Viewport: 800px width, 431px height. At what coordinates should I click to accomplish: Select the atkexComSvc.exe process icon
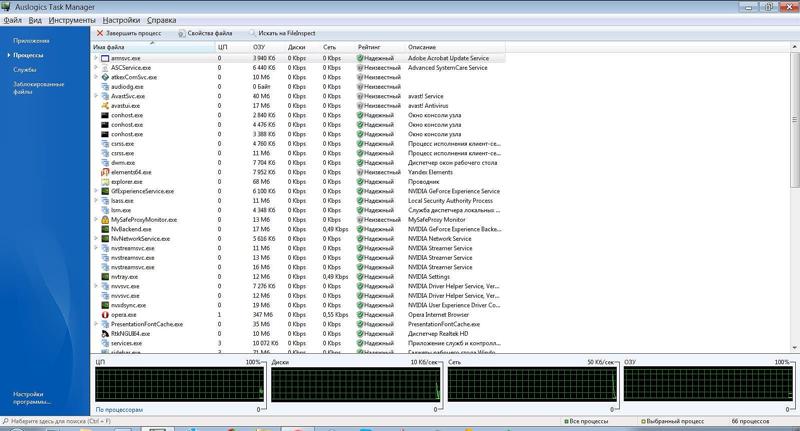[x=105, y=77]
